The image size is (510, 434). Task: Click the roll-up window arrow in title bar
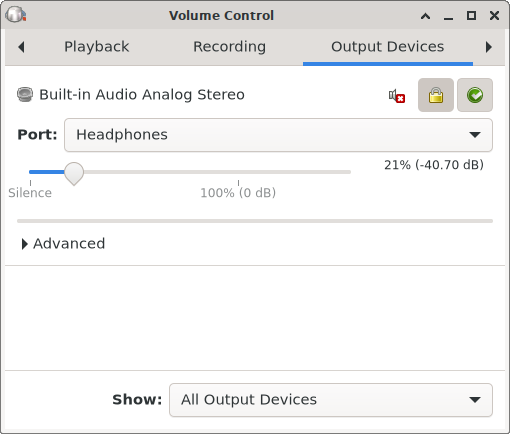[x=425, y=16]
